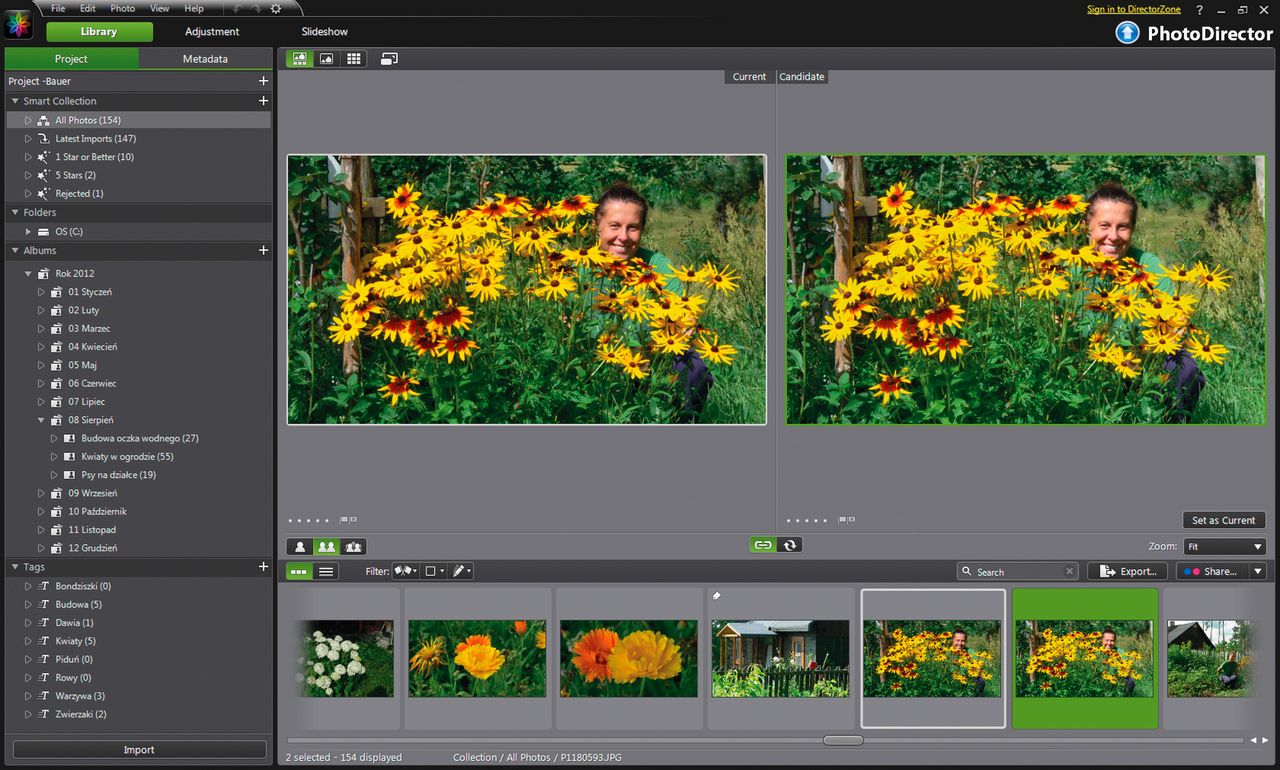
Task: Open the File menu
Action: (x=58, y=8)
